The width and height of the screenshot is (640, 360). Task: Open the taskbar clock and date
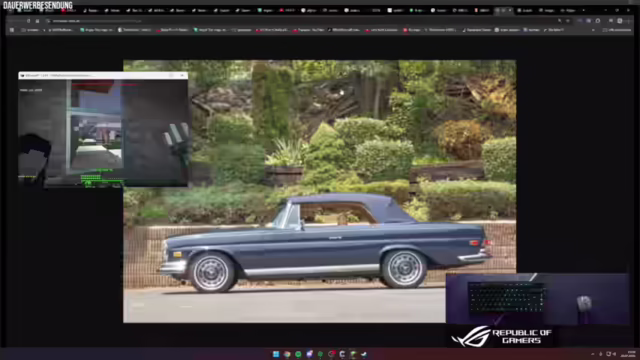click(631, 354)
